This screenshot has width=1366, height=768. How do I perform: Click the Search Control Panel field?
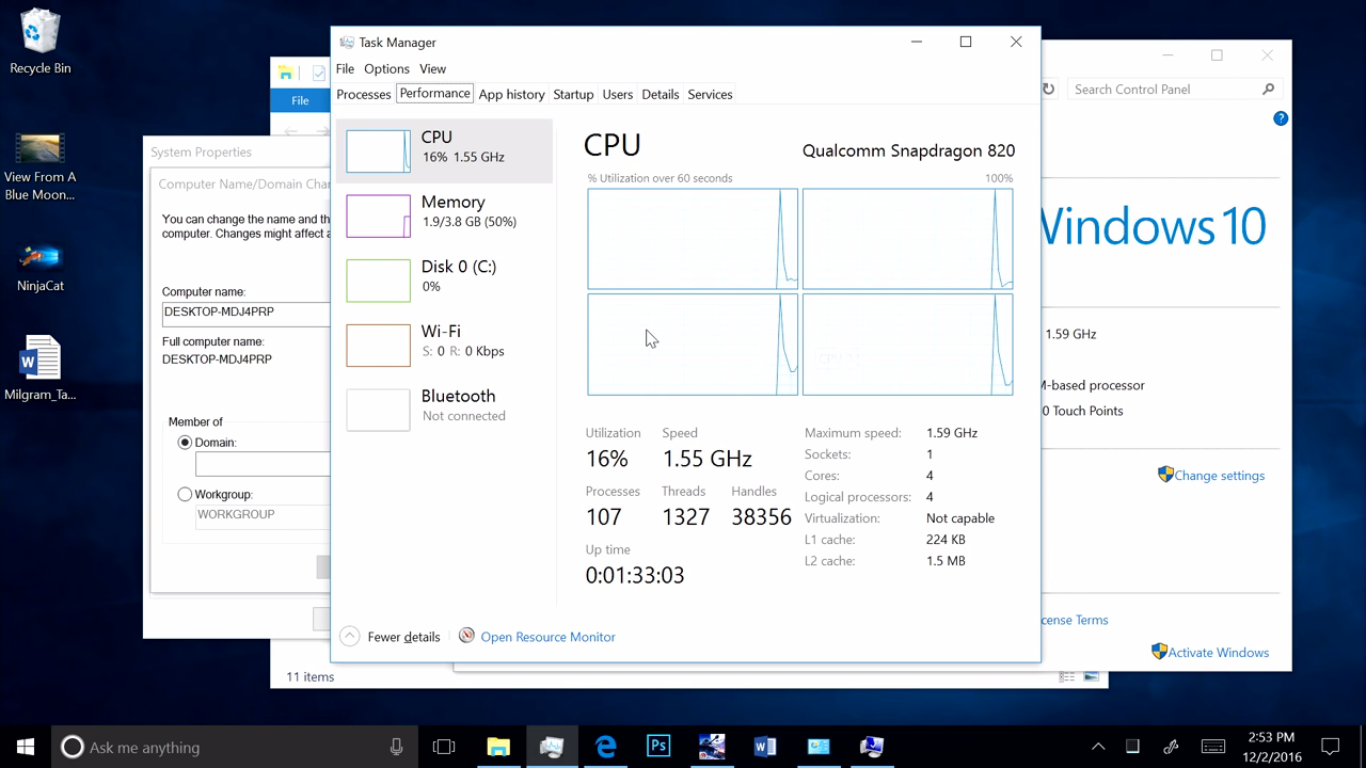pos(1165,89)
